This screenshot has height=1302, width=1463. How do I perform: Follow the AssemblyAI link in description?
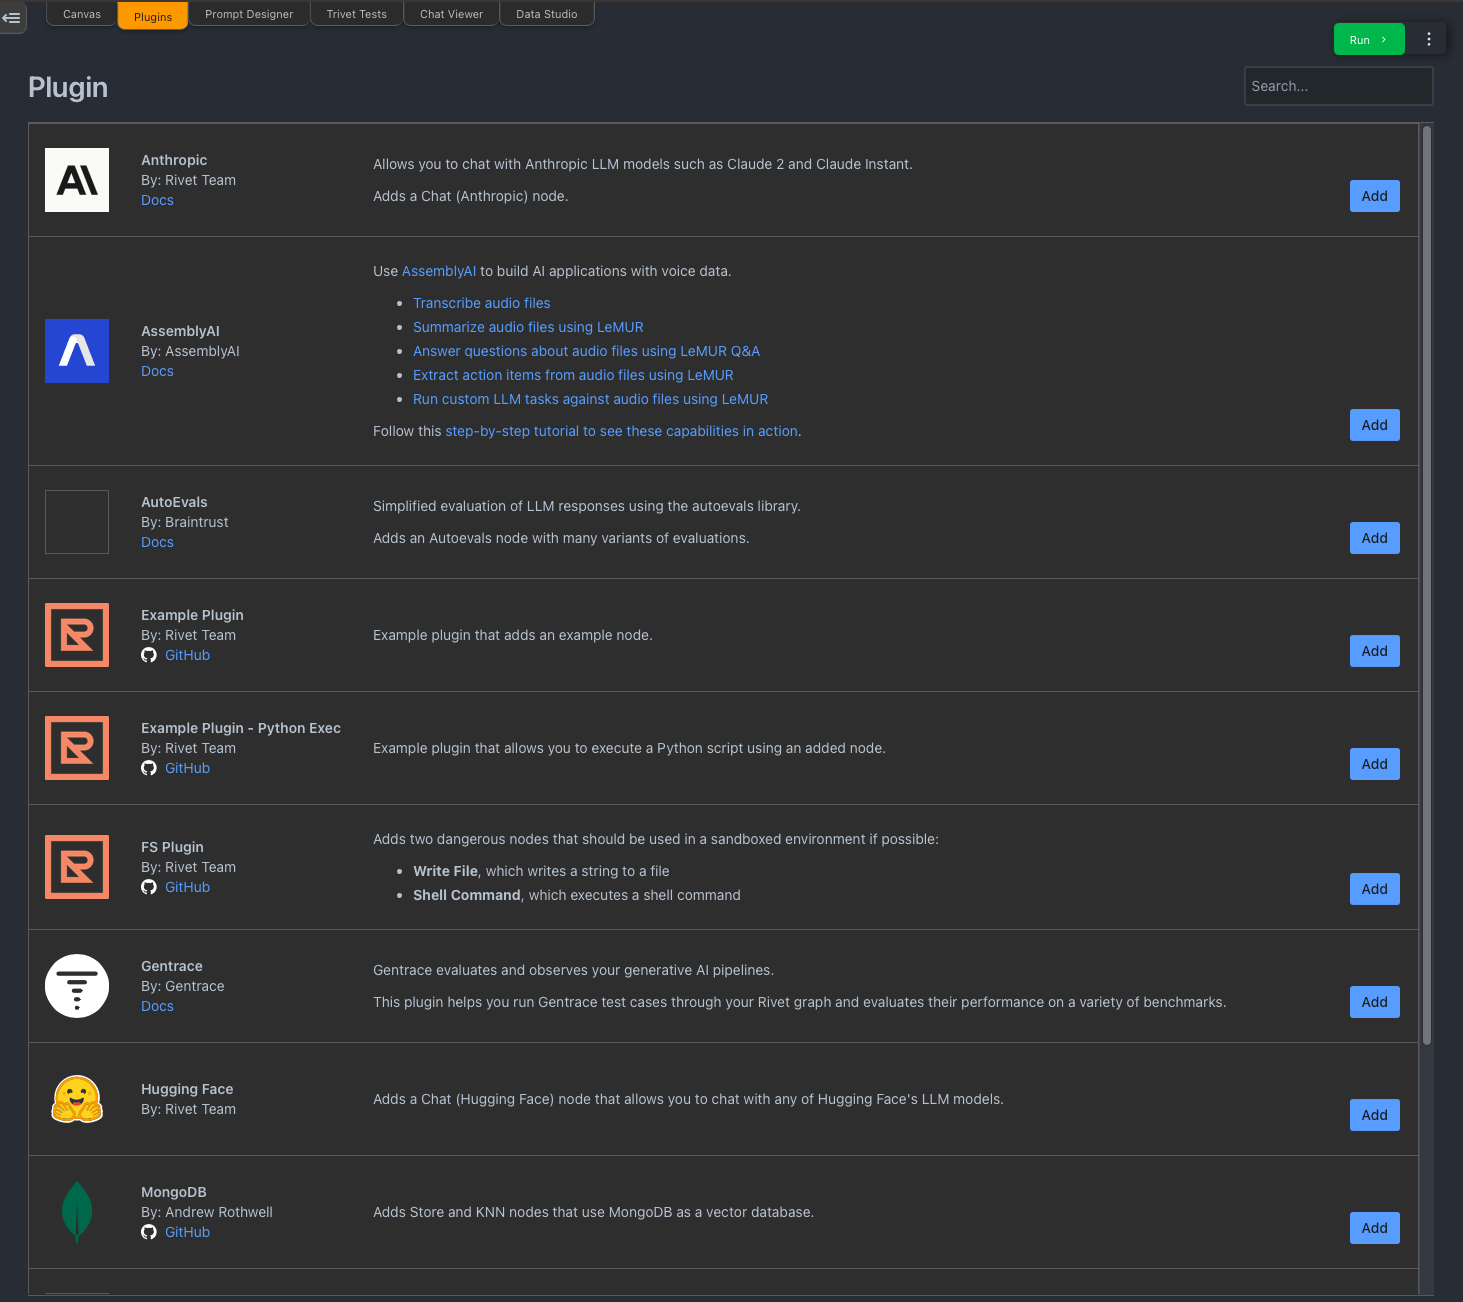click(439, 271)
